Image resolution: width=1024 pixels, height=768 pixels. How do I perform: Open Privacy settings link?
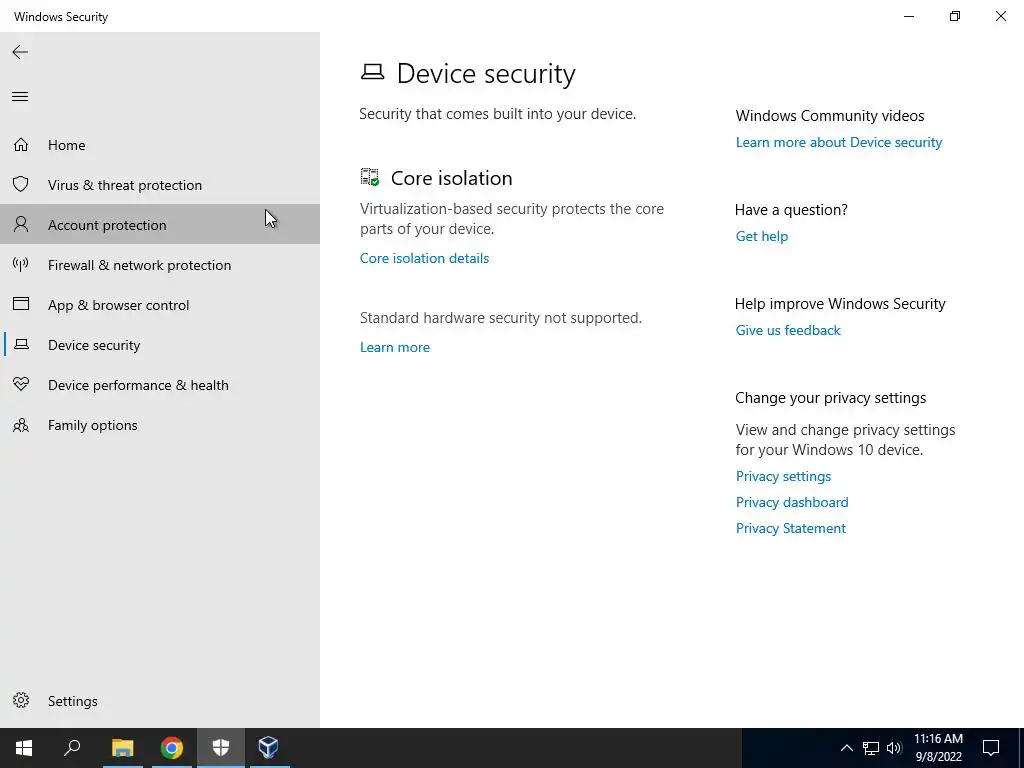click(783, 476)
